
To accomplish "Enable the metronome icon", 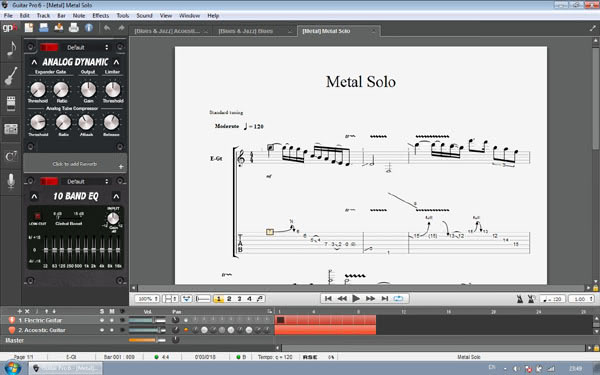I will [520, 299].
